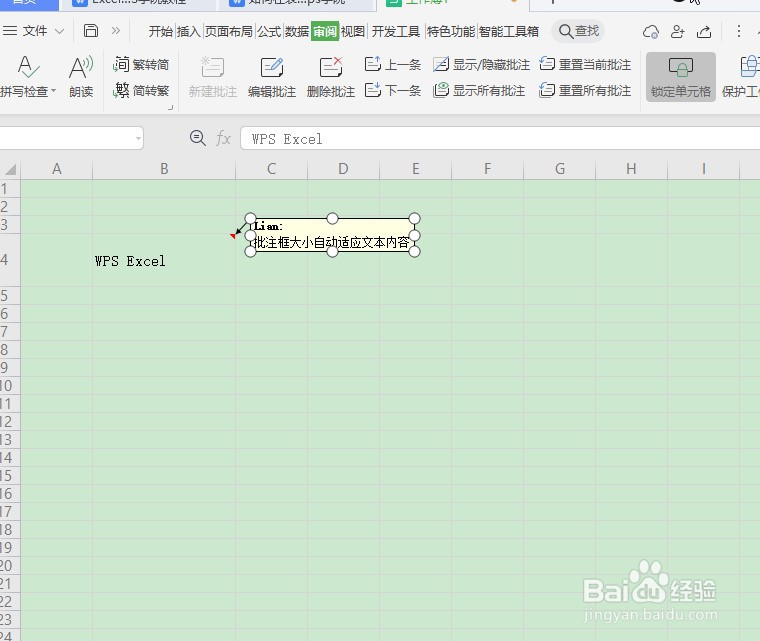
Task: Select column B header
Action: click(x=164, y=169)
